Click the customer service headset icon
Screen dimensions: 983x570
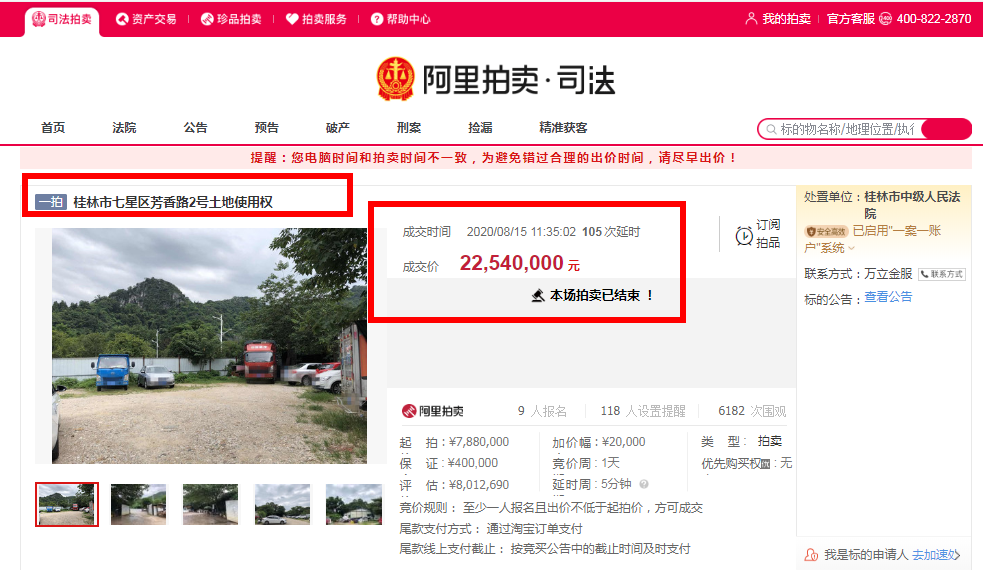(x=885, y=19)
